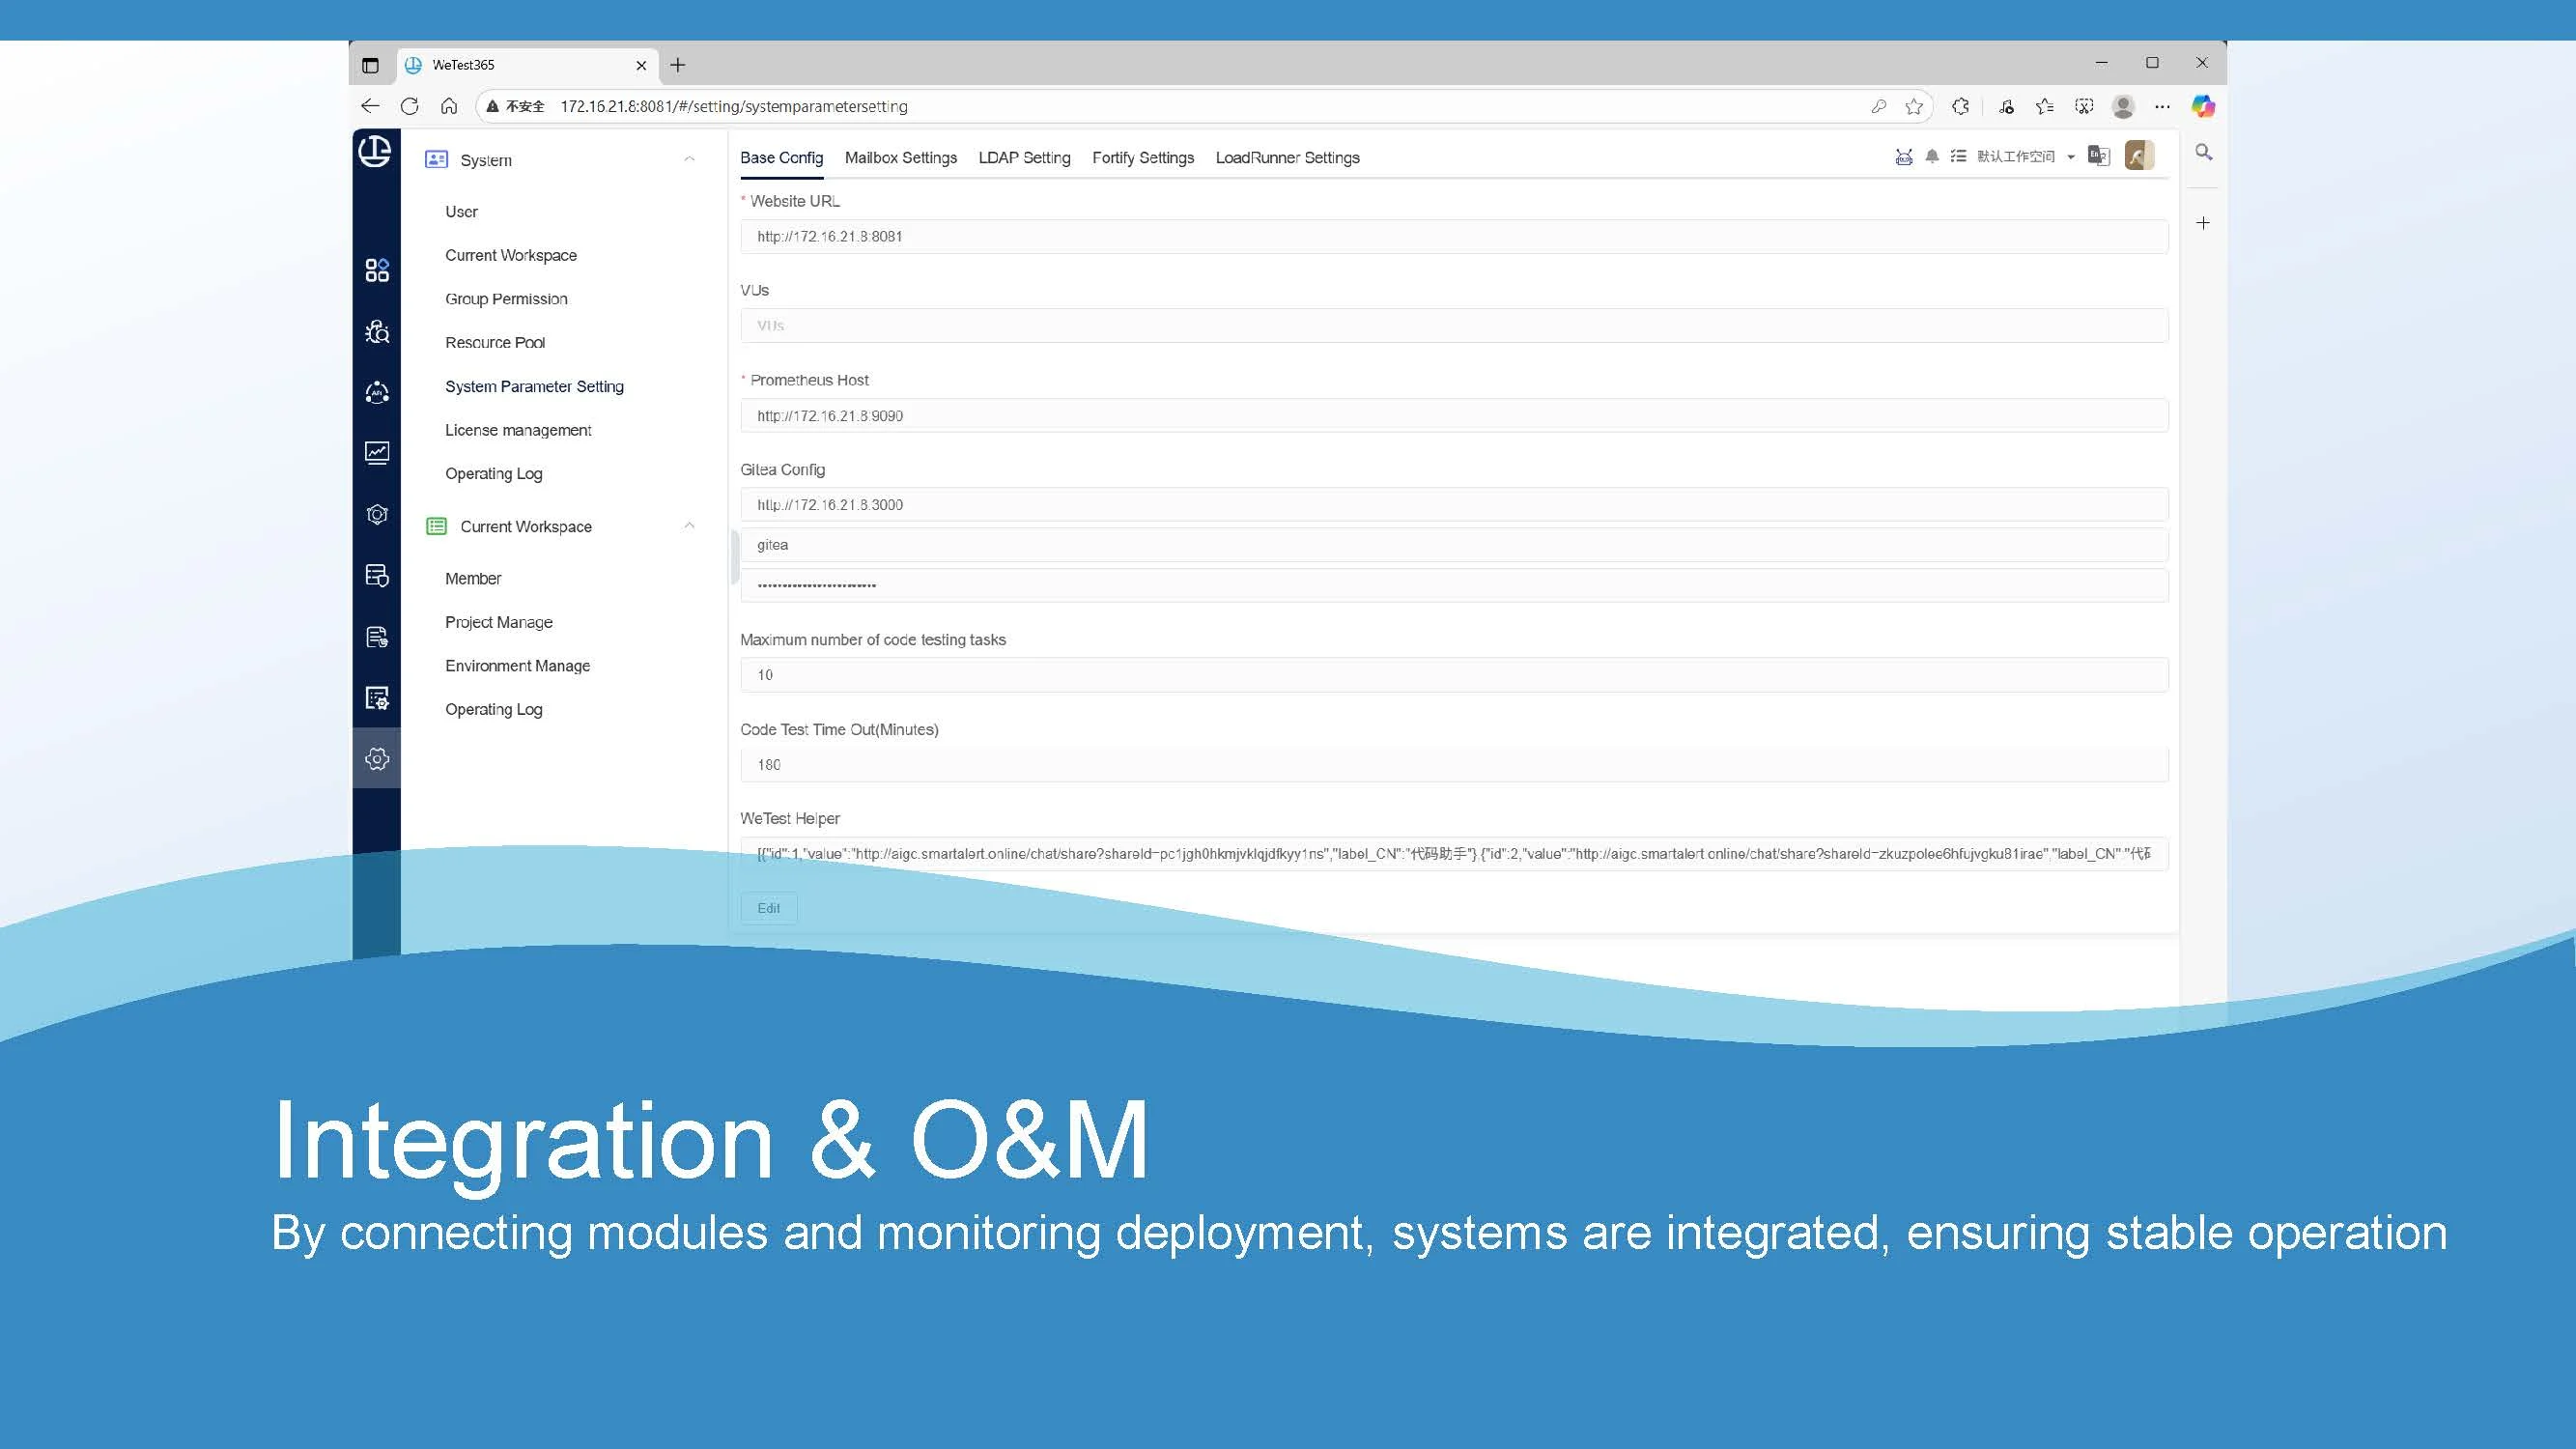This screenshot has height=1449, width=2576.
Task: Open Member page
Action: point(473,579)
